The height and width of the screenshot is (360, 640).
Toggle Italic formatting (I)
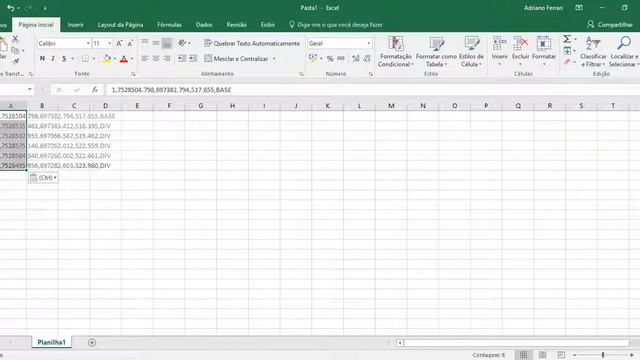point(53,59)
